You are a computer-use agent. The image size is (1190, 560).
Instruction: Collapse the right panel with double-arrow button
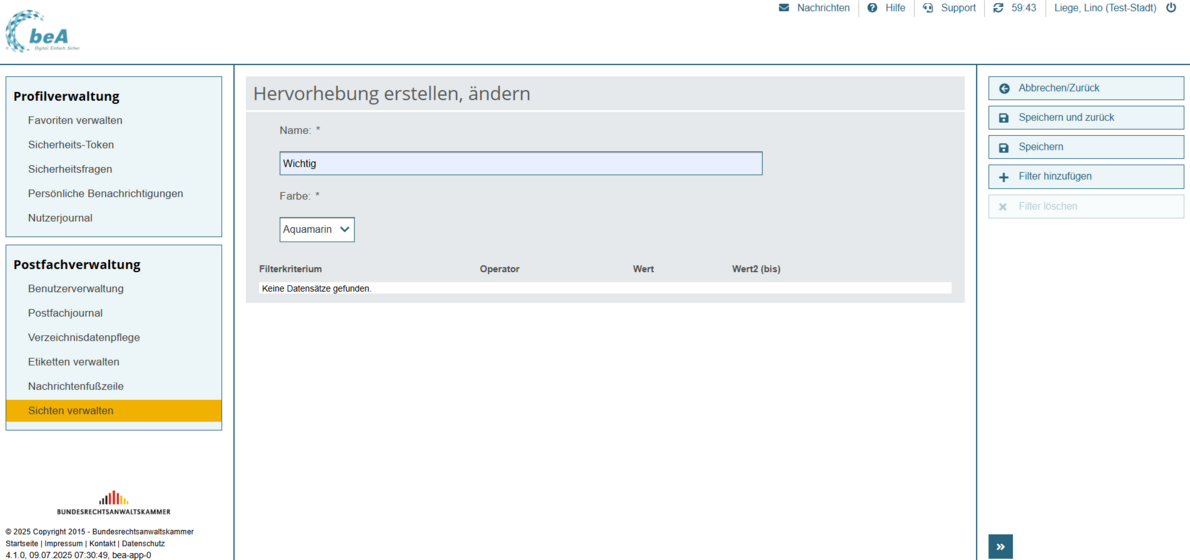click(x=1000, y=546)
